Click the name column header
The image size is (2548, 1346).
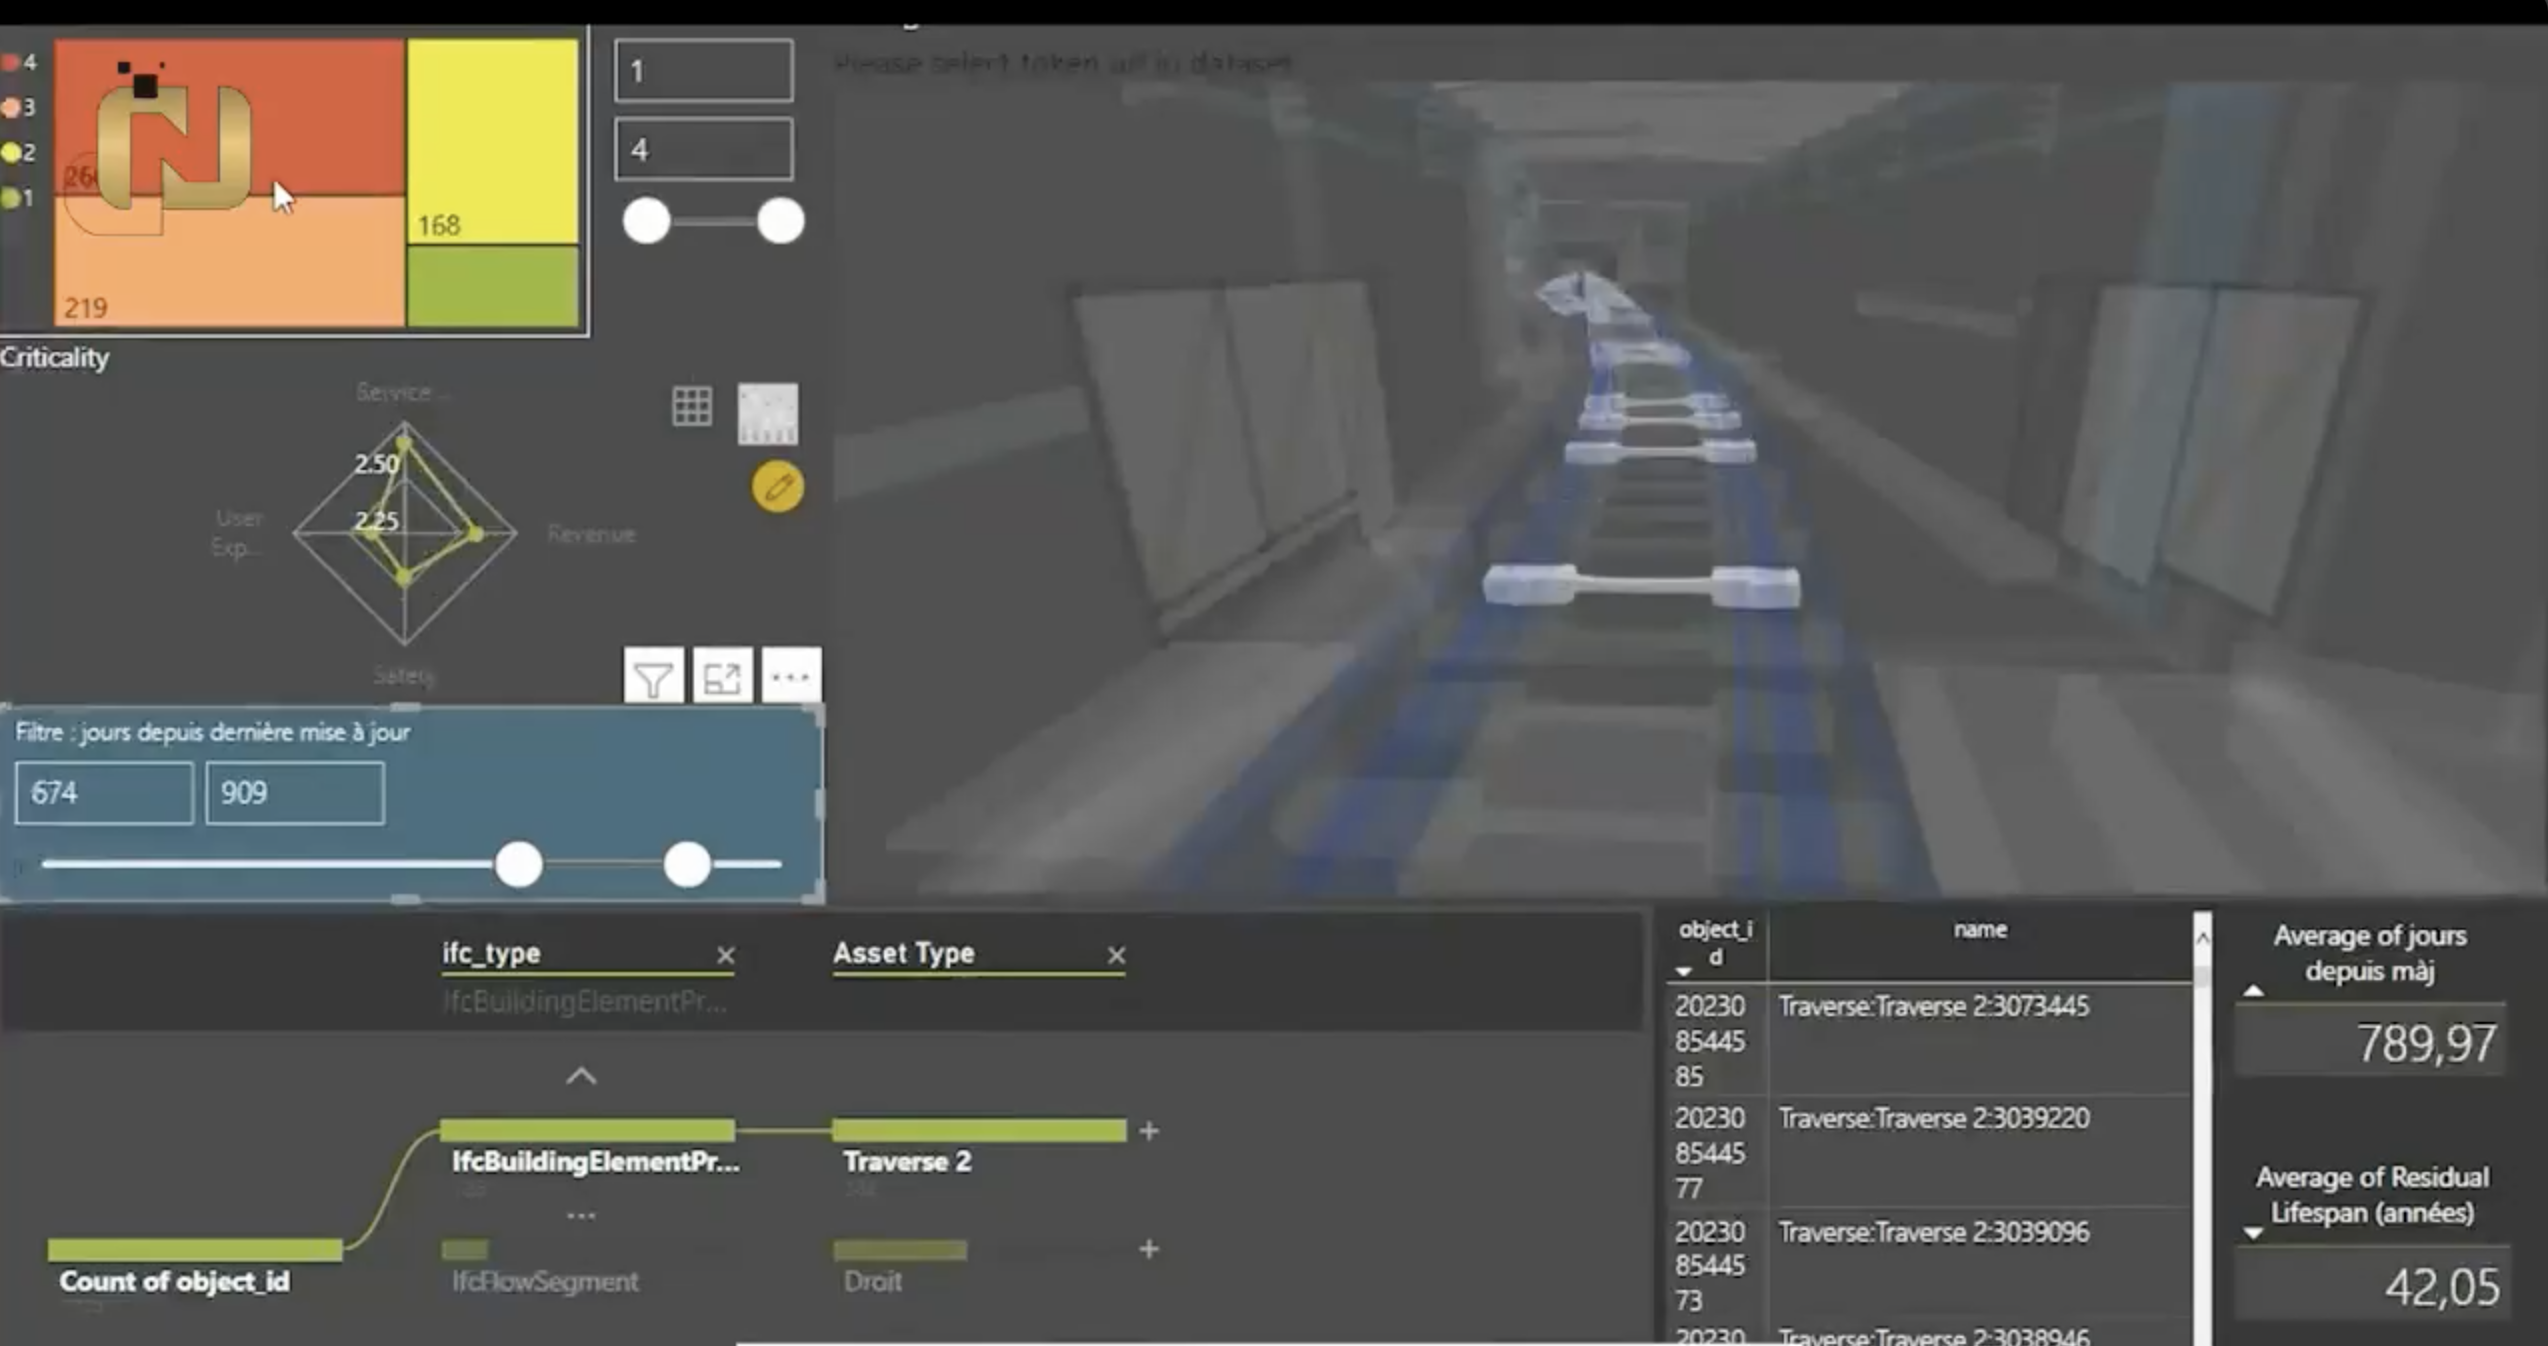[x=1979, y=930]
